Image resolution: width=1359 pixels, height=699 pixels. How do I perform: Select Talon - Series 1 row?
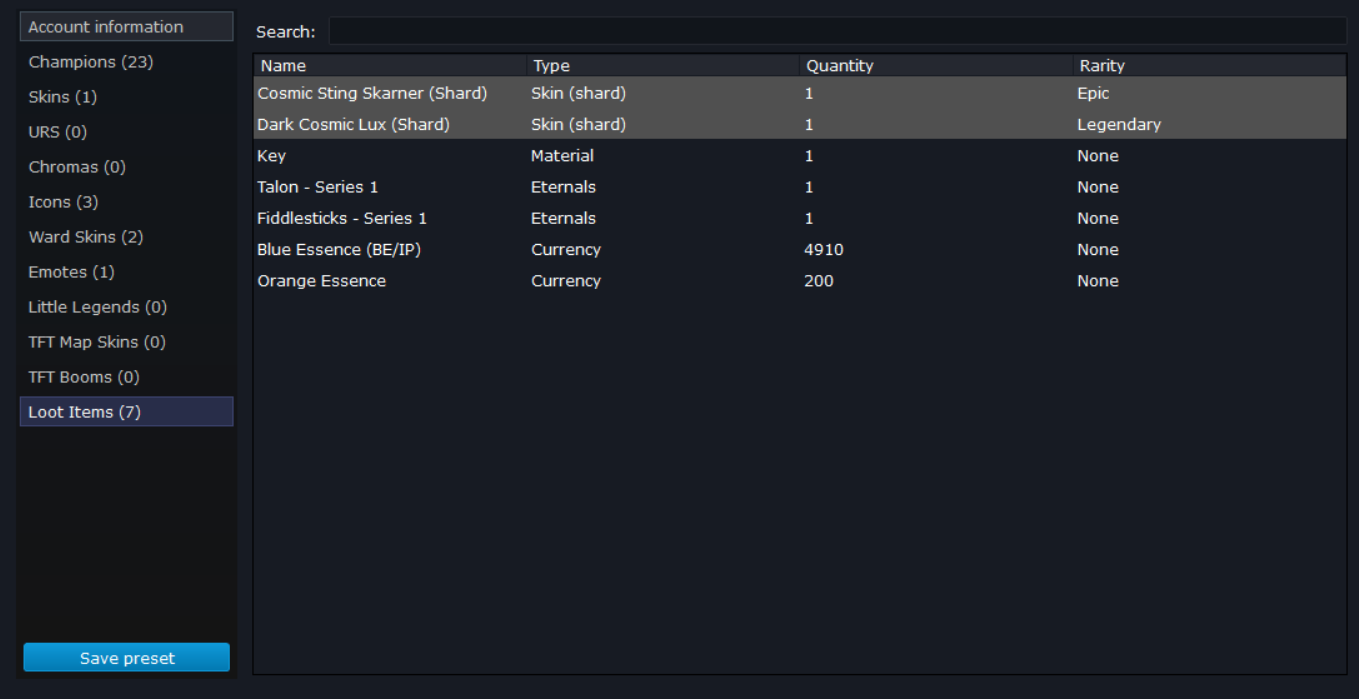coord(799,187)
